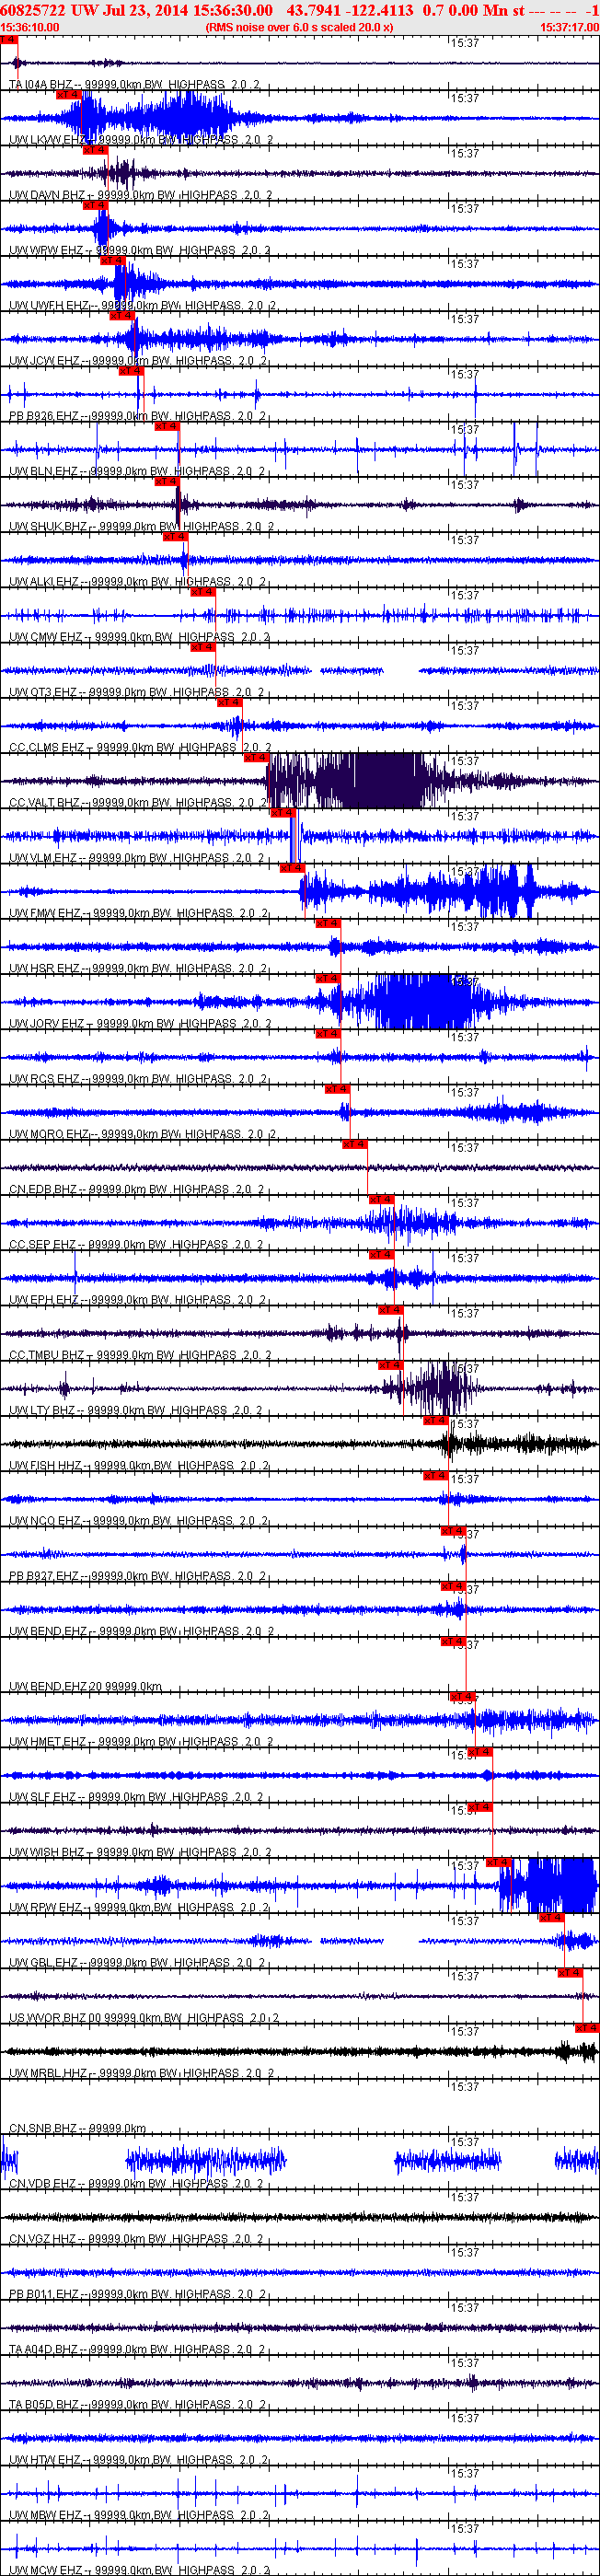Select the CC TMBU BHZ station label
Screen dimensions: 600x2576
tap(140, 1355)
